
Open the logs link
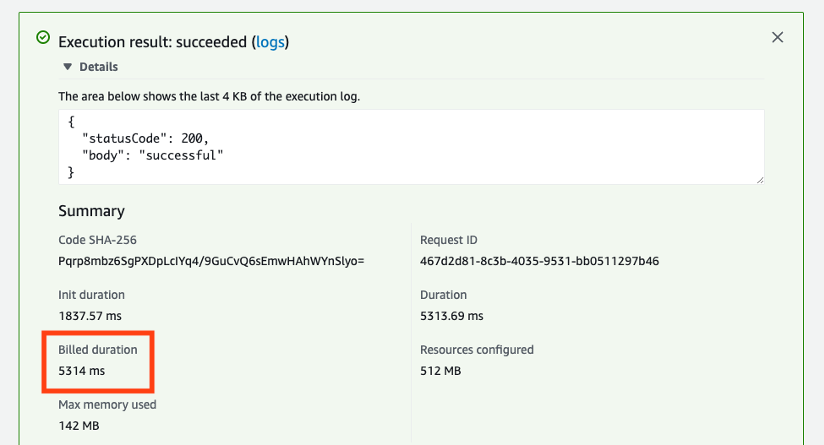coord(270,42)
